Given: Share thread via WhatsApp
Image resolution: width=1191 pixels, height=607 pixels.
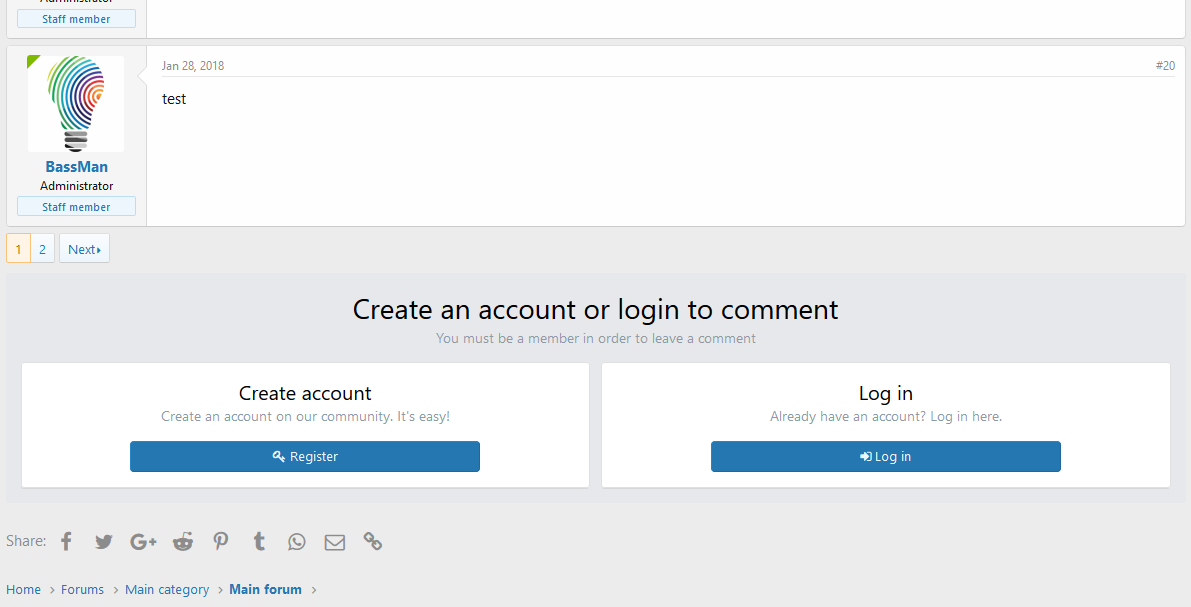Looking at the screenshot, I should pos(297,542).
